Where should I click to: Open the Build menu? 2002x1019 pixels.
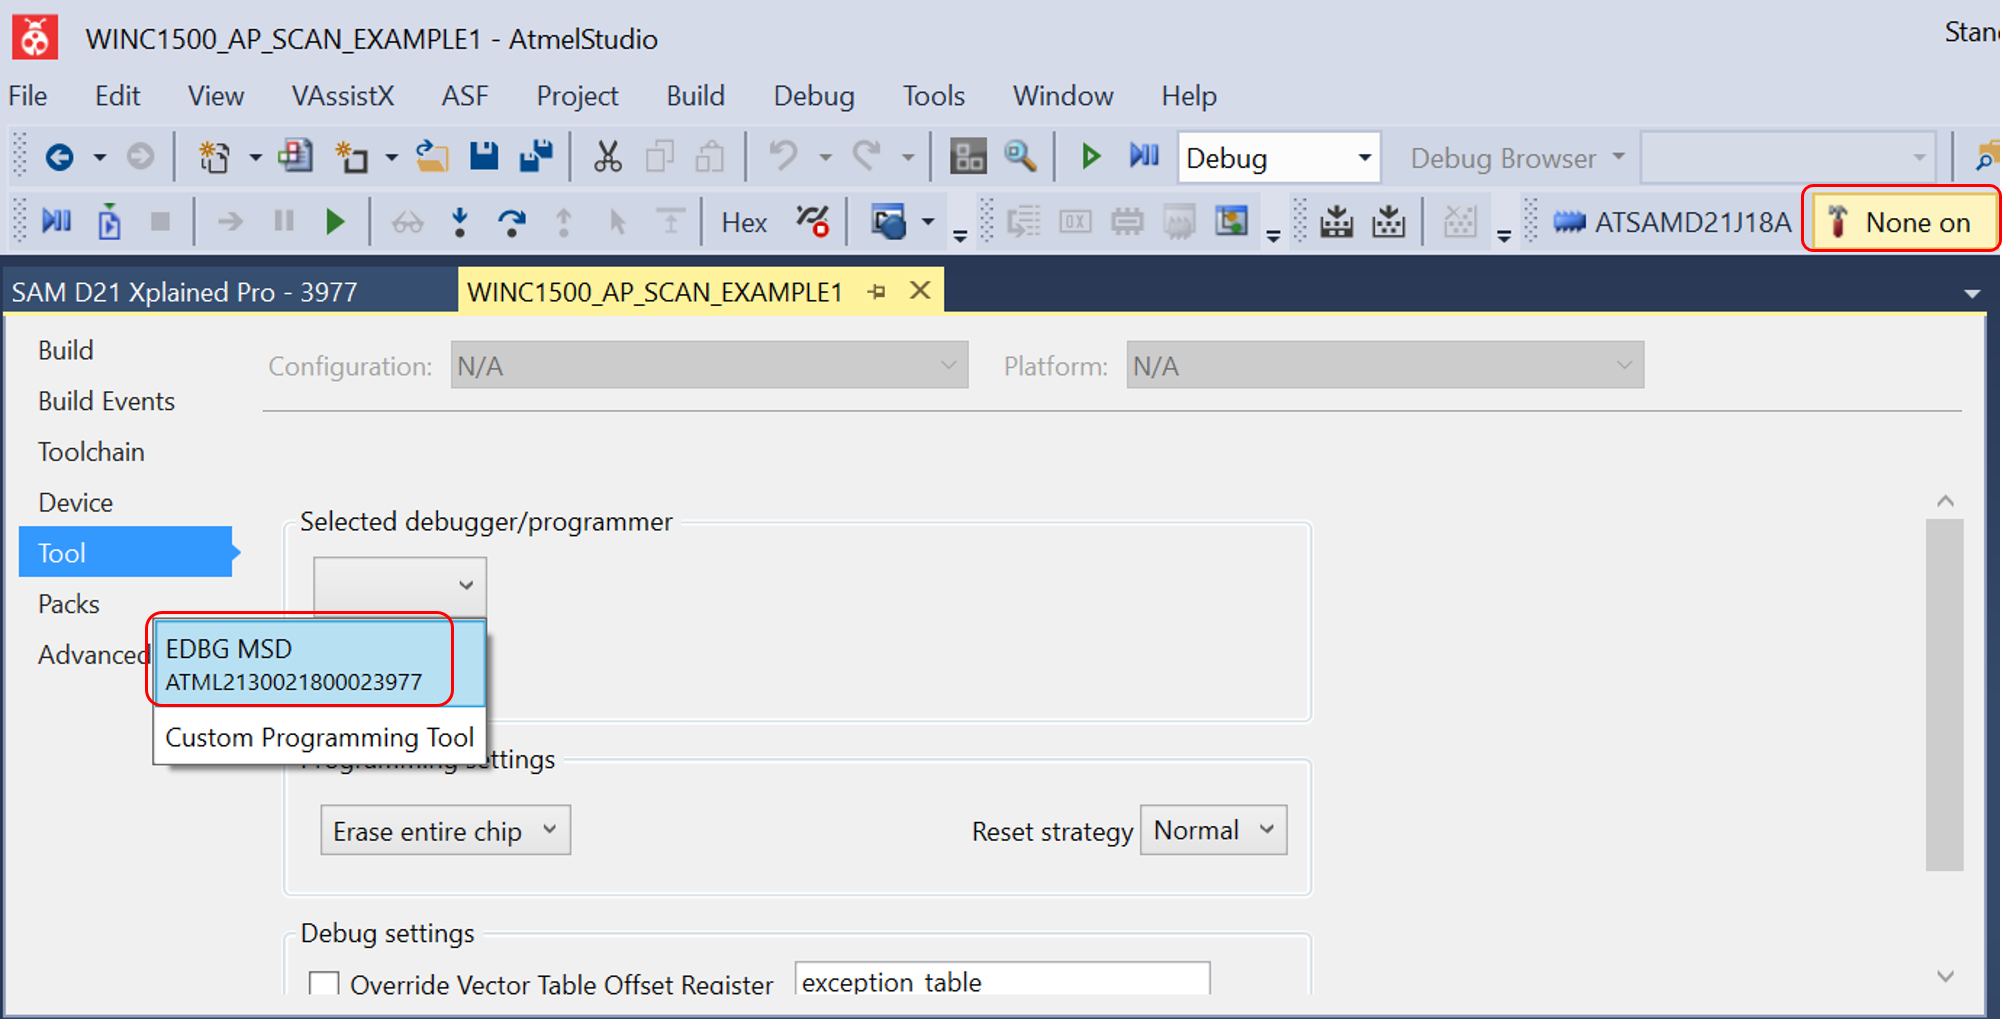695,96
